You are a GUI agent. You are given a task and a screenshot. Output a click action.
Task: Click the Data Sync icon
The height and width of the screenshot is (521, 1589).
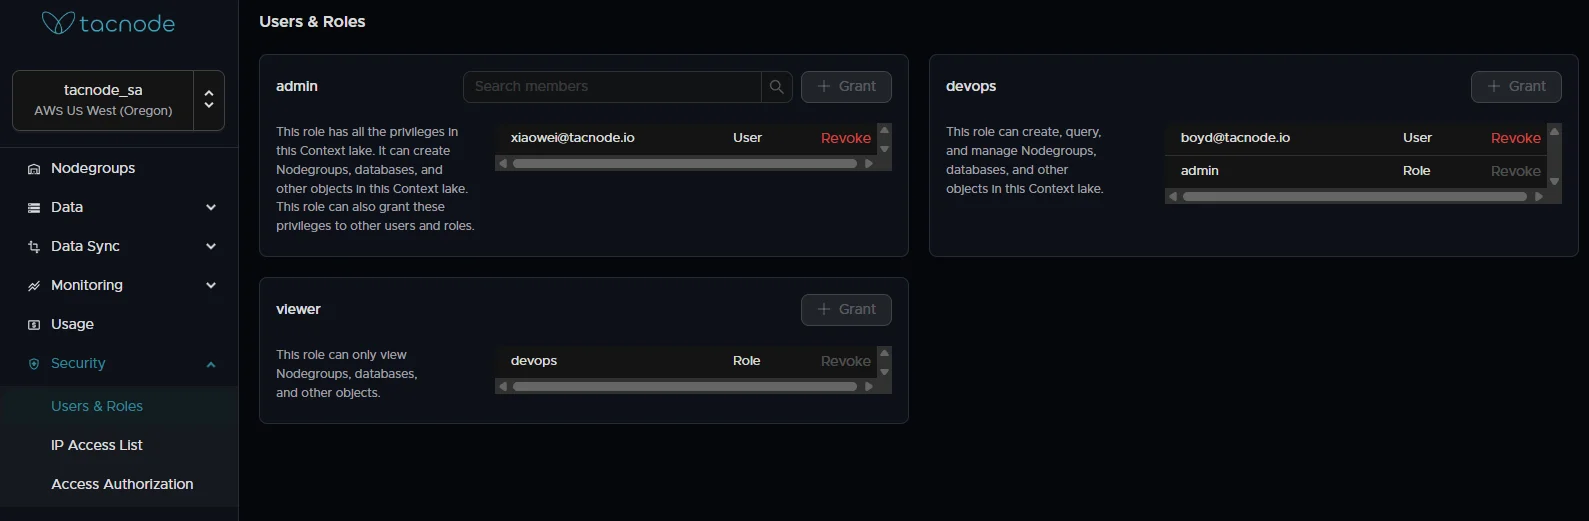coord(34,247)
